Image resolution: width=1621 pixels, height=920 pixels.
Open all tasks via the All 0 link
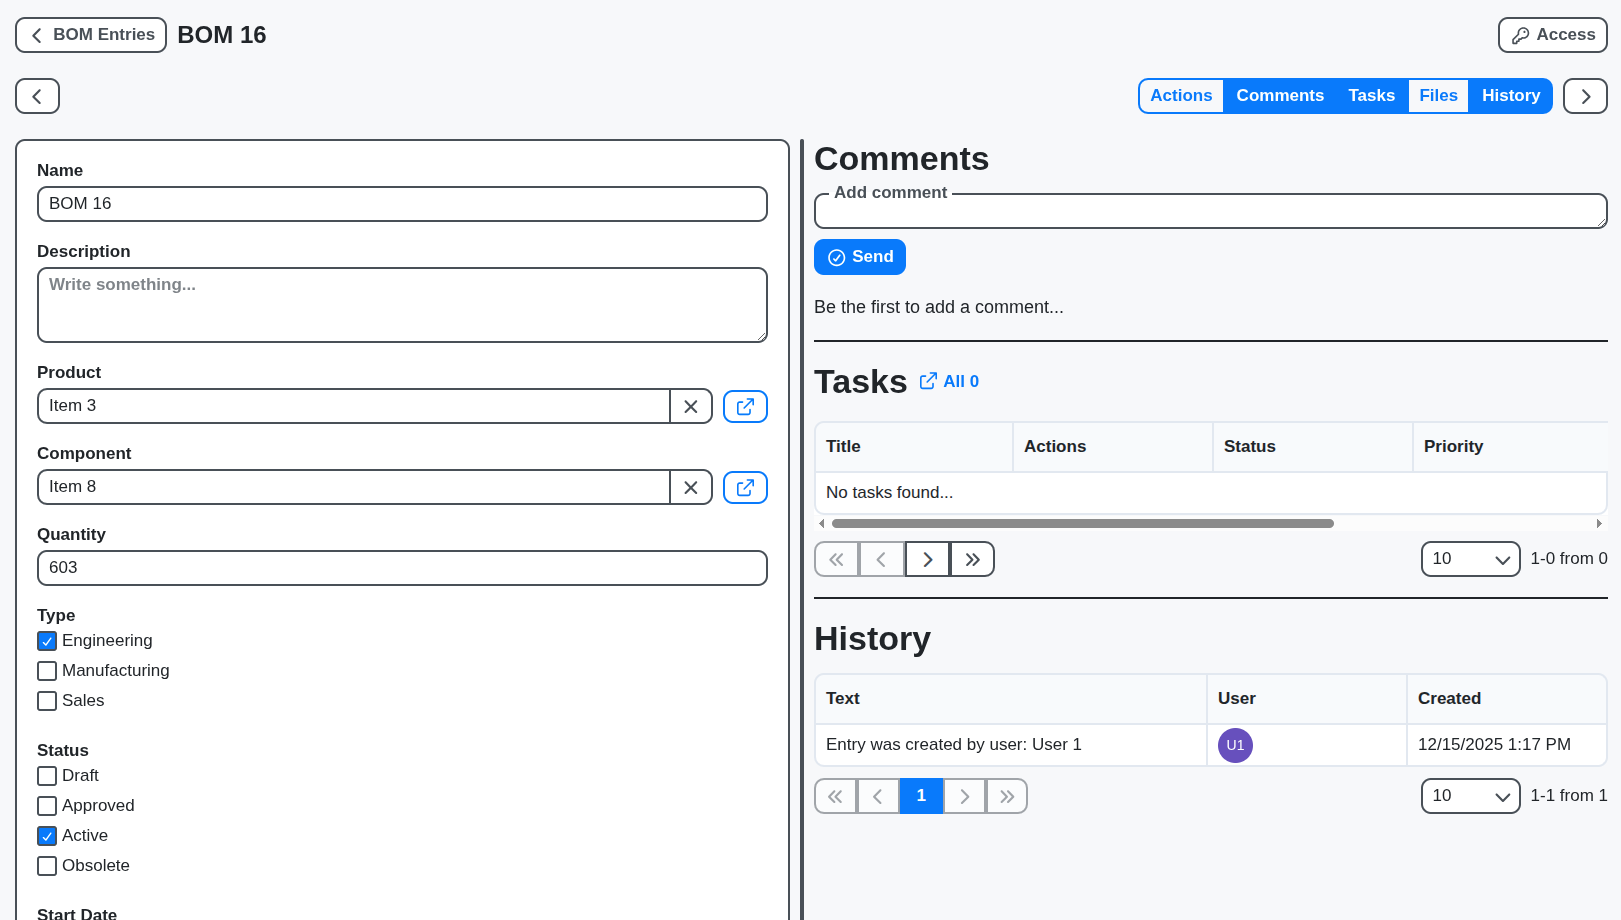click(x=948, y=381)
